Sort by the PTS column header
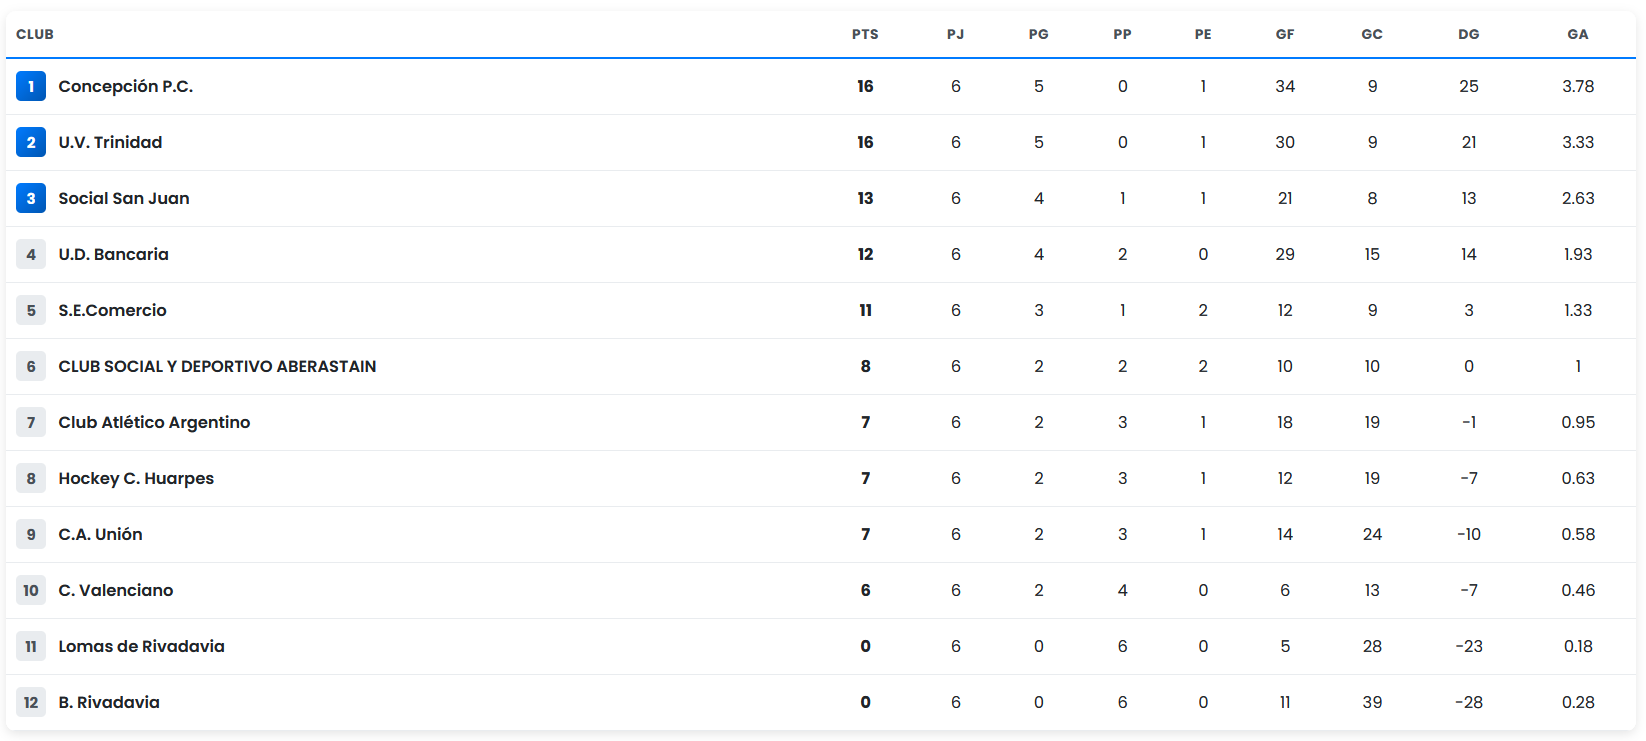 coord(865,34)
